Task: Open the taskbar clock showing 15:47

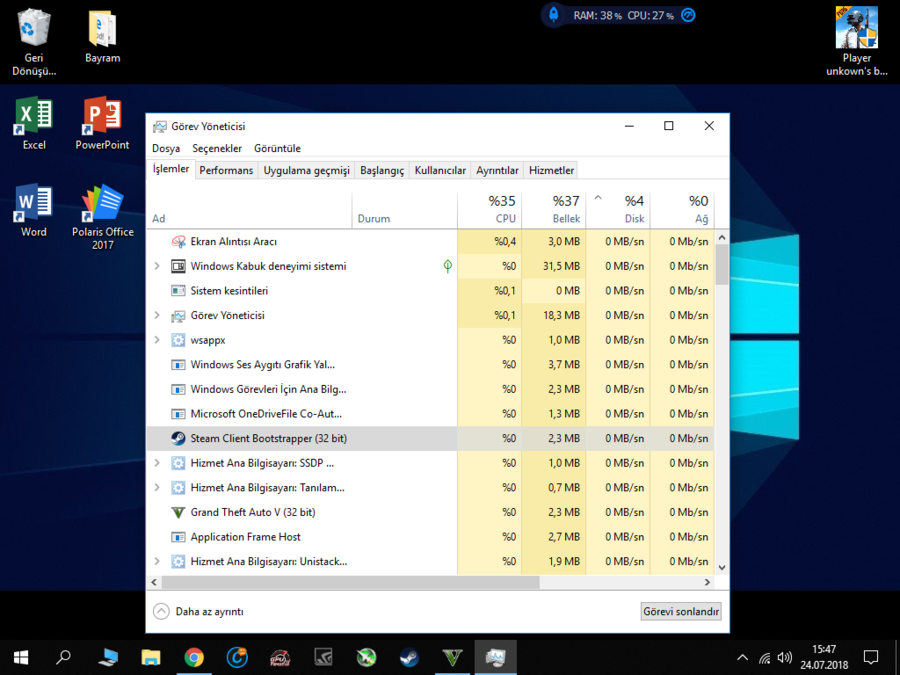Action: click(x=824, y=657)
